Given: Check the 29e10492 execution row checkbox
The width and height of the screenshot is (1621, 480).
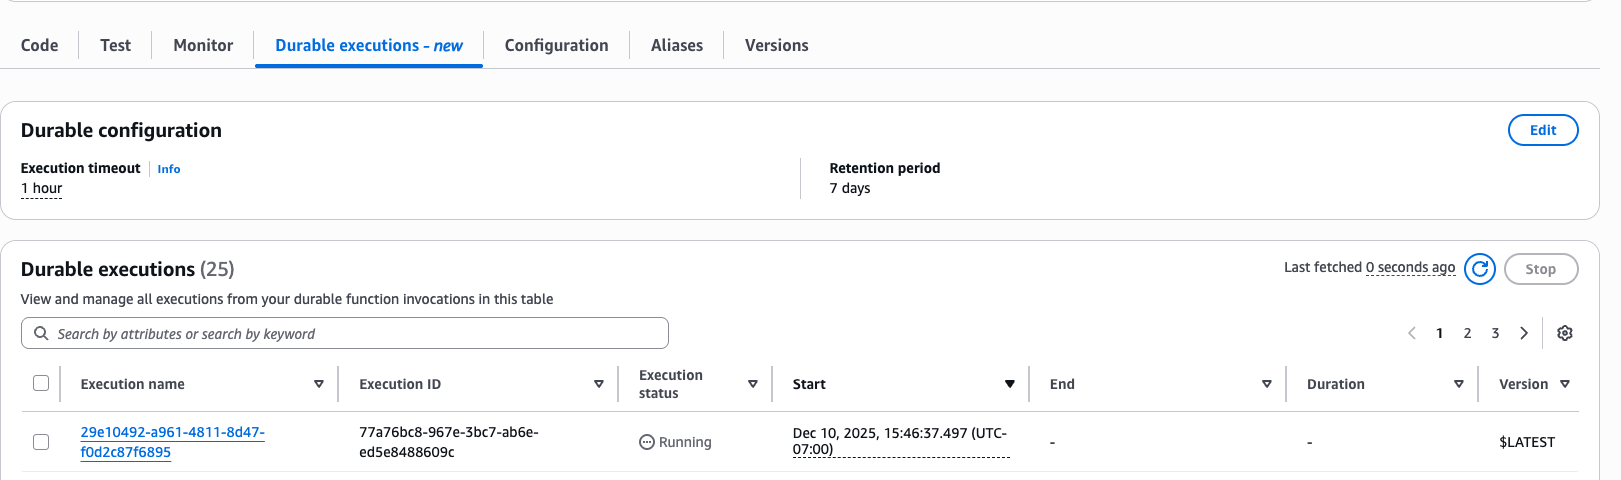Looking at the screenshot, I should click(x=41, y=442).
